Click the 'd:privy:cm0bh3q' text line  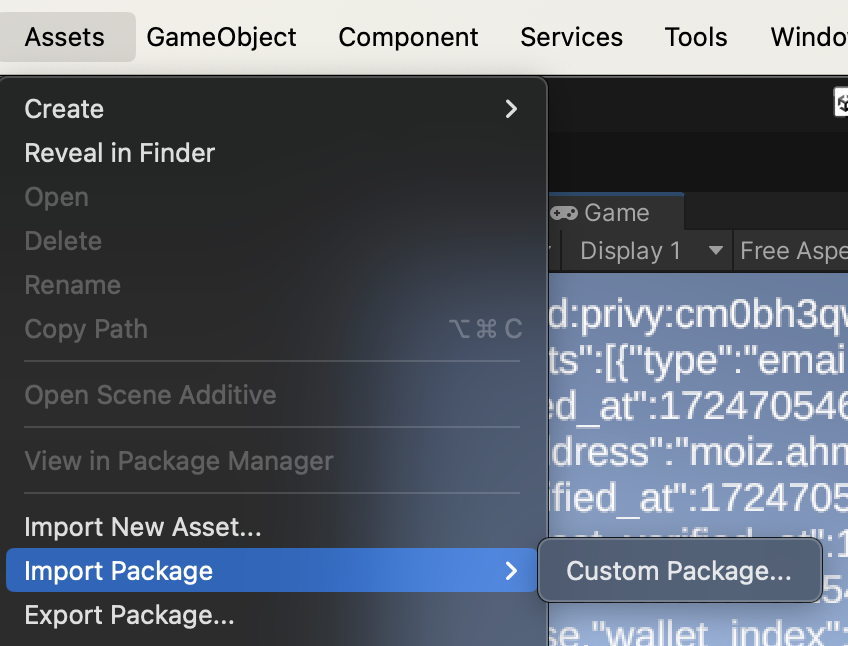click(x=698, y=315)
